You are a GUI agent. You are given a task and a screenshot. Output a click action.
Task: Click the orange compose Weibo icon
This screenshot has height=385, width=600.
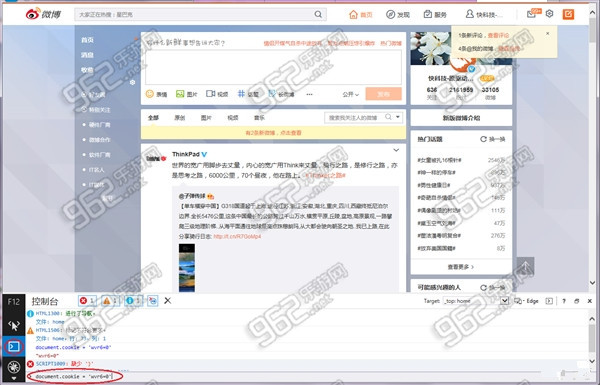click(568, 14)
